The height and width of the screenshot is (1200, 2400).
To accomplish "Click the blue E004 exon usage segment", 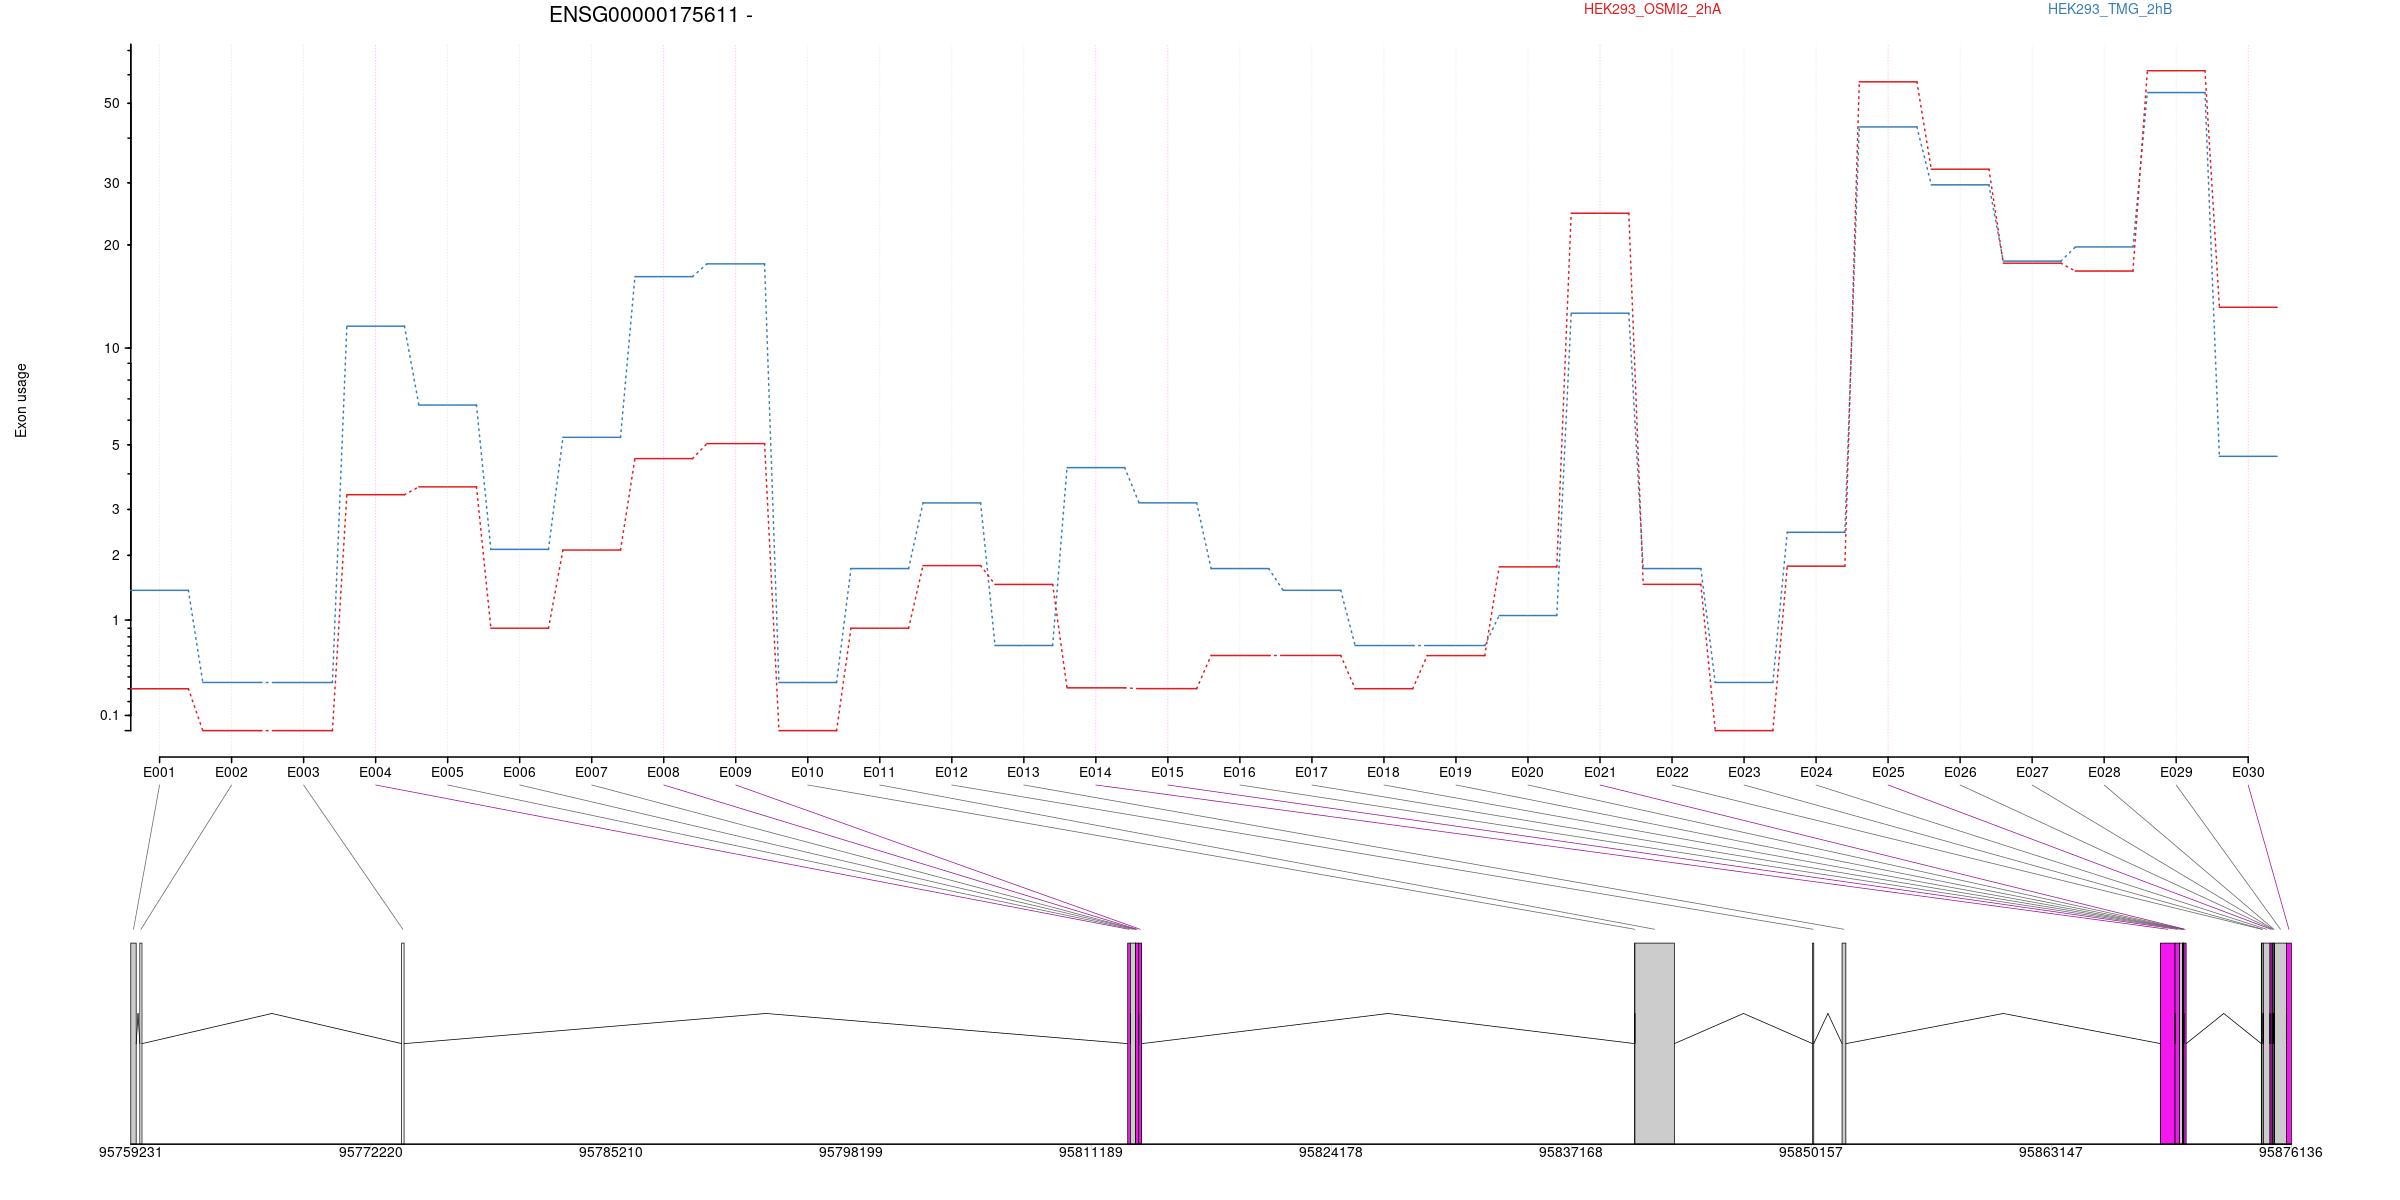I will [375, 326].
